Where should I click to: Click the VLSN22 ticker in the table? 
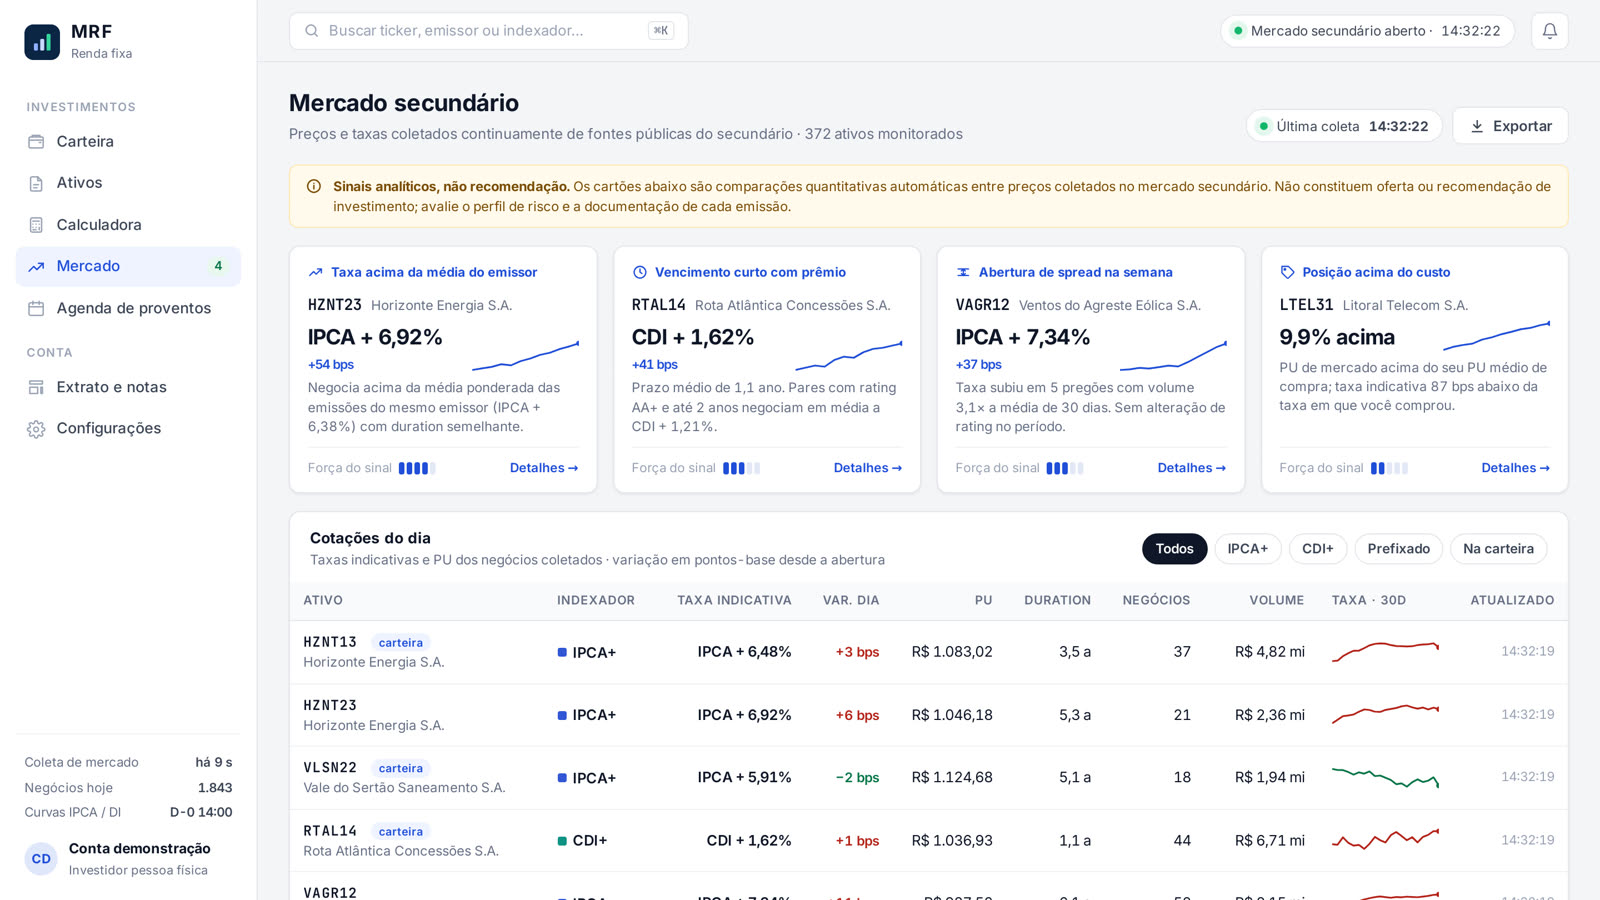point(330,768)
